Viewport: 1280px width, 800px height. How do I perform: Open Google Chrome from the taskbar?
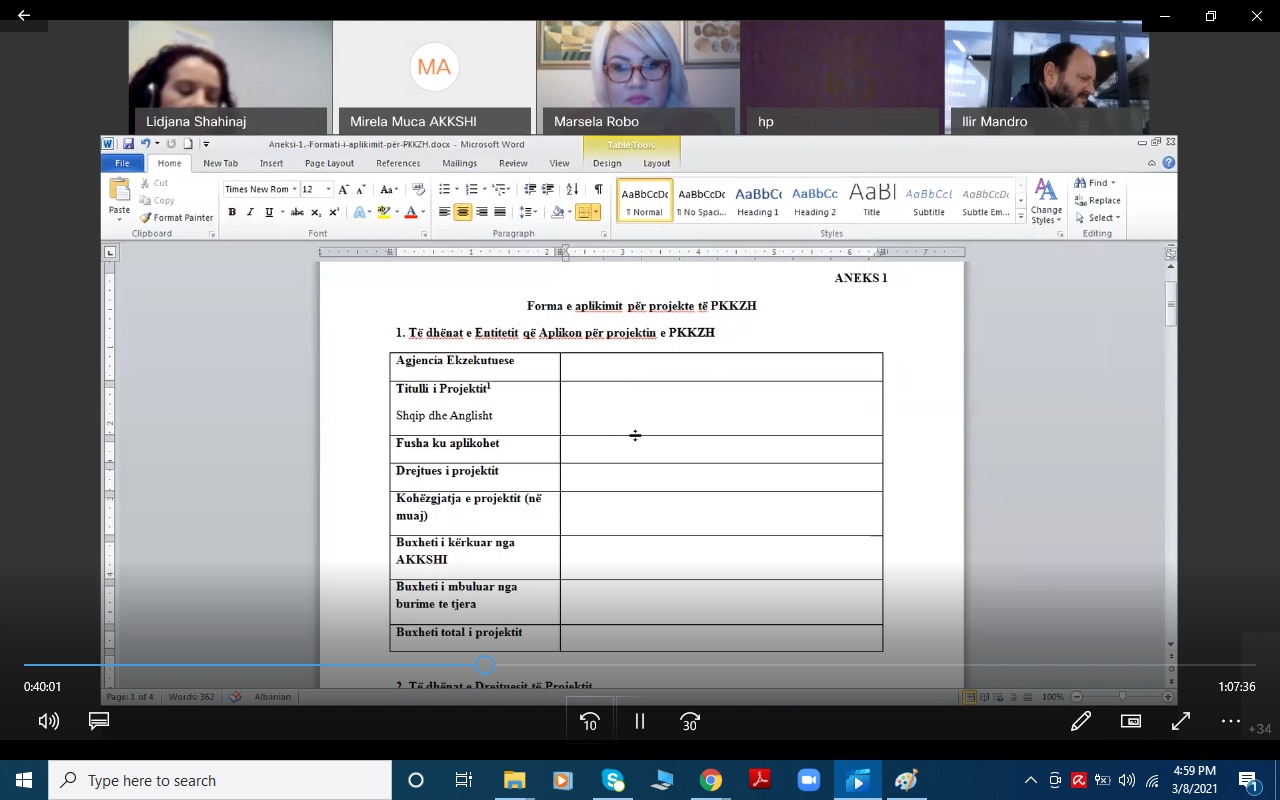tap(711, 780)
